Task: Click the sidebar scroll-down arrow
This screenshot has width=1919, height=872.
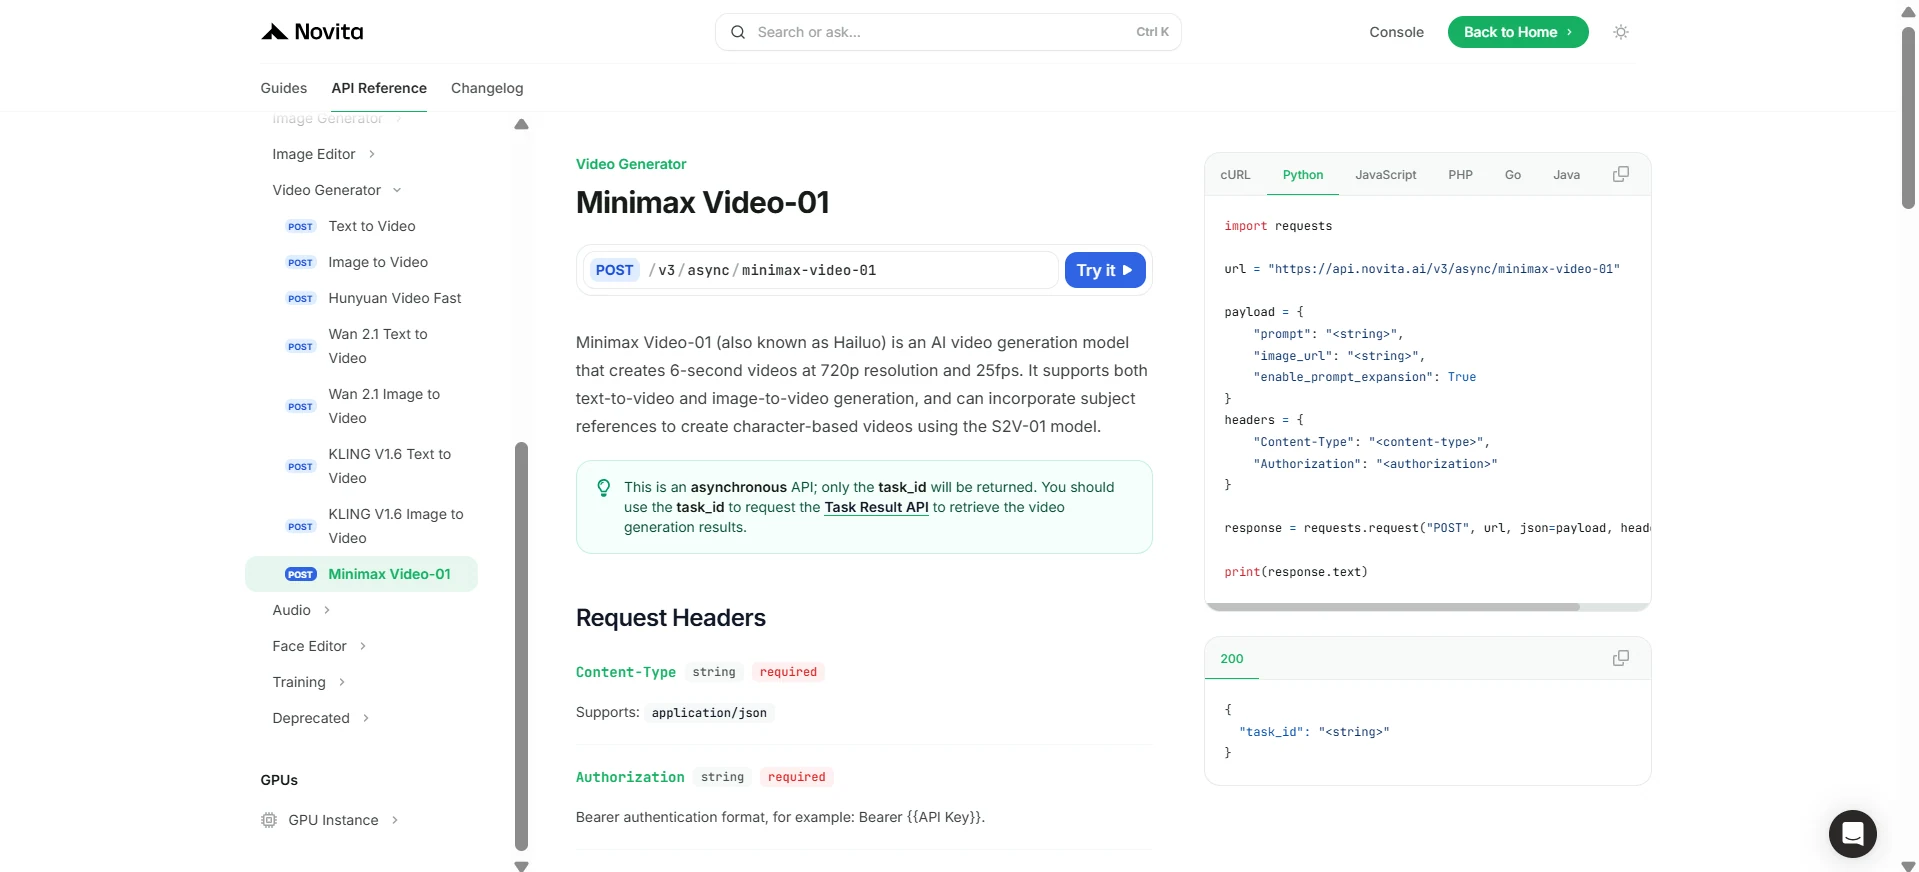Action: (521, 866)
